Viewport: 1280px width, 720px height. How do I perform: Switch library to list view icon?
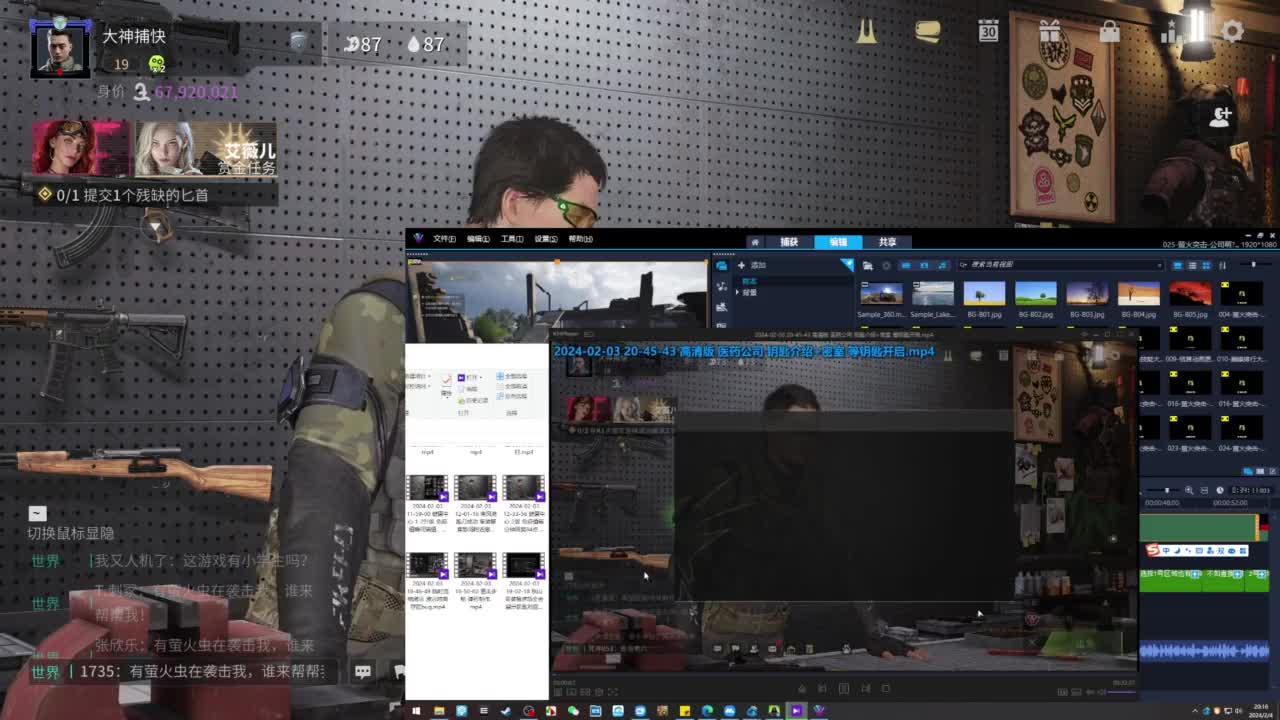[x=1192, y=265]
